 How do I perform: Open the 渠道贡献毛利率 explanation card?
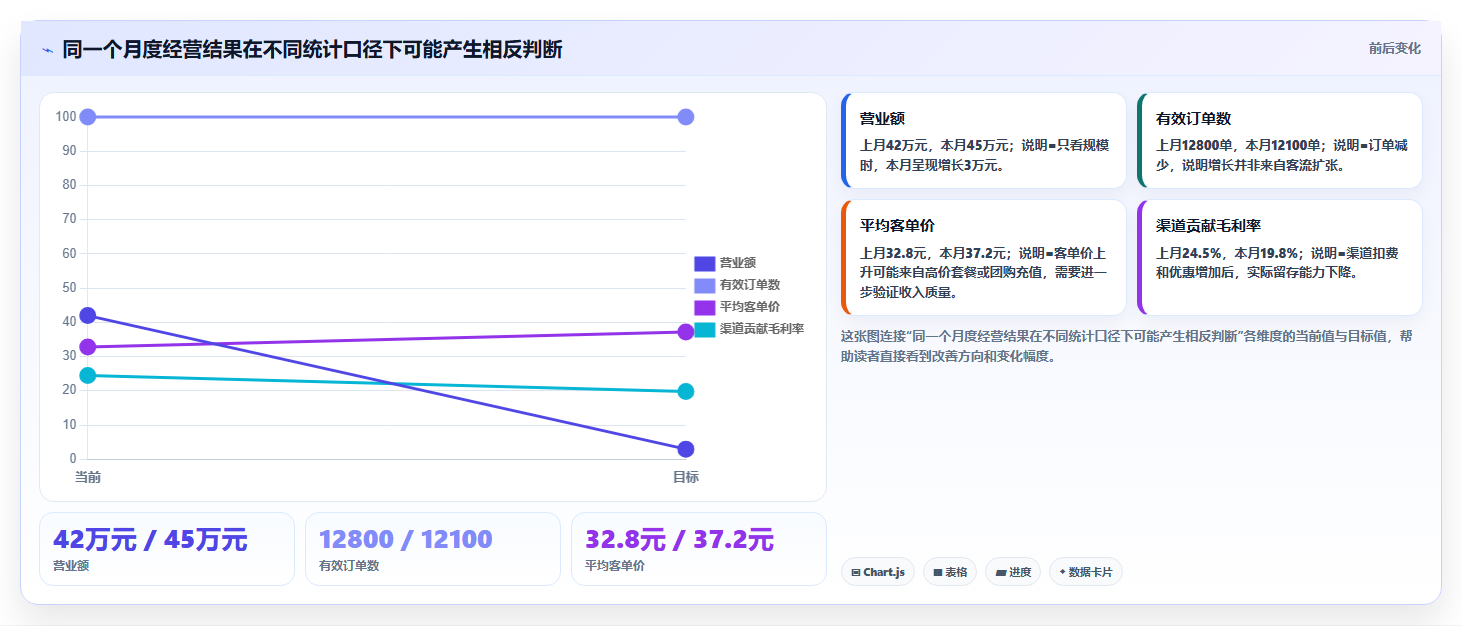pos(1280,258)
